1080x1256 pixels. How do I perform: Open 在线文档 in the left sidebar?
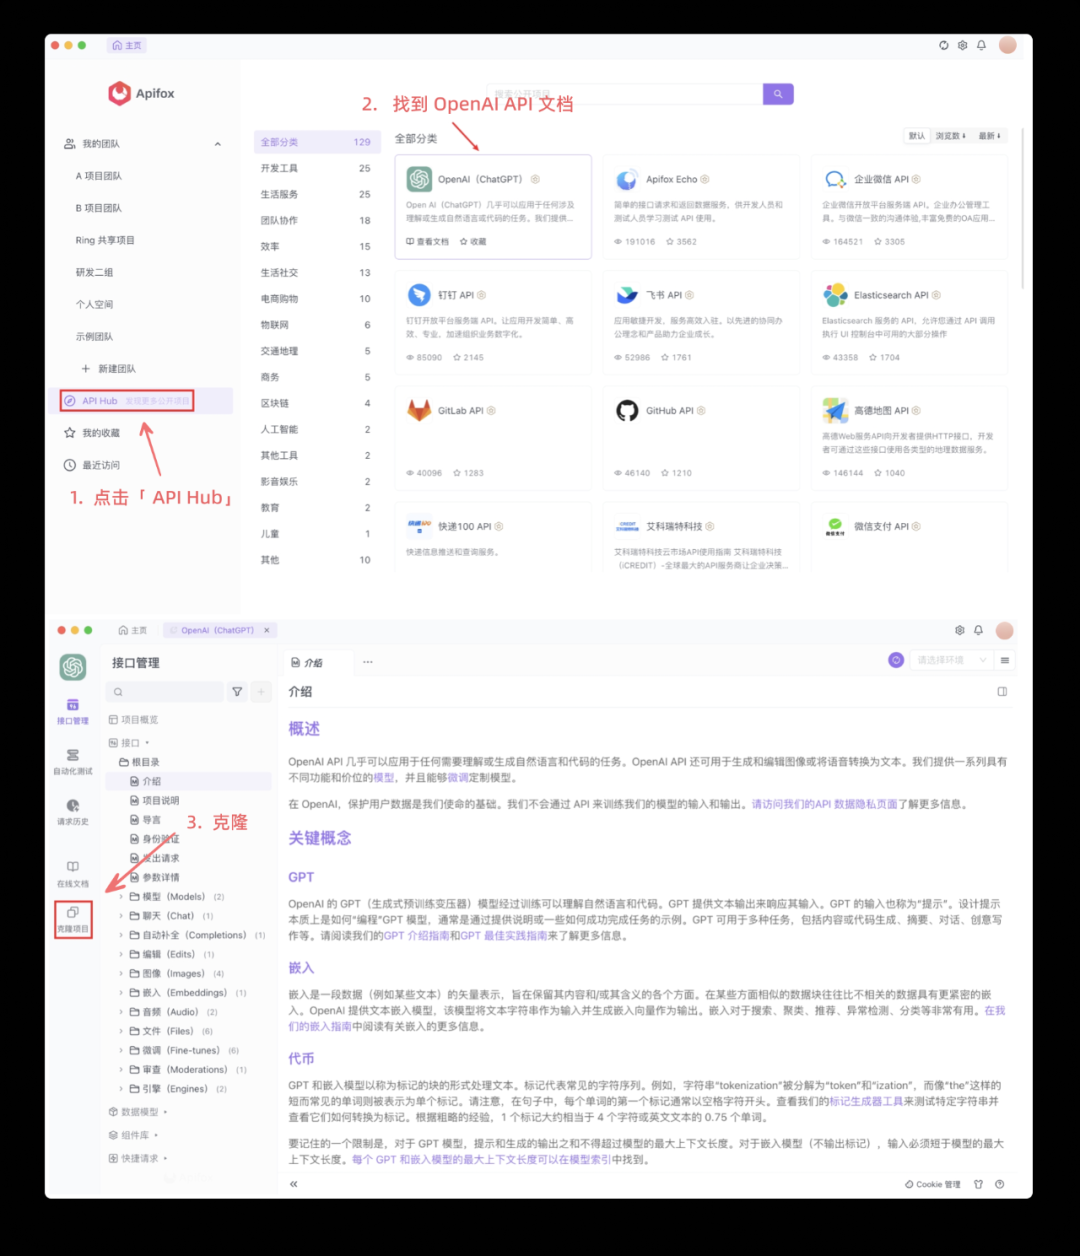point(73,874)
